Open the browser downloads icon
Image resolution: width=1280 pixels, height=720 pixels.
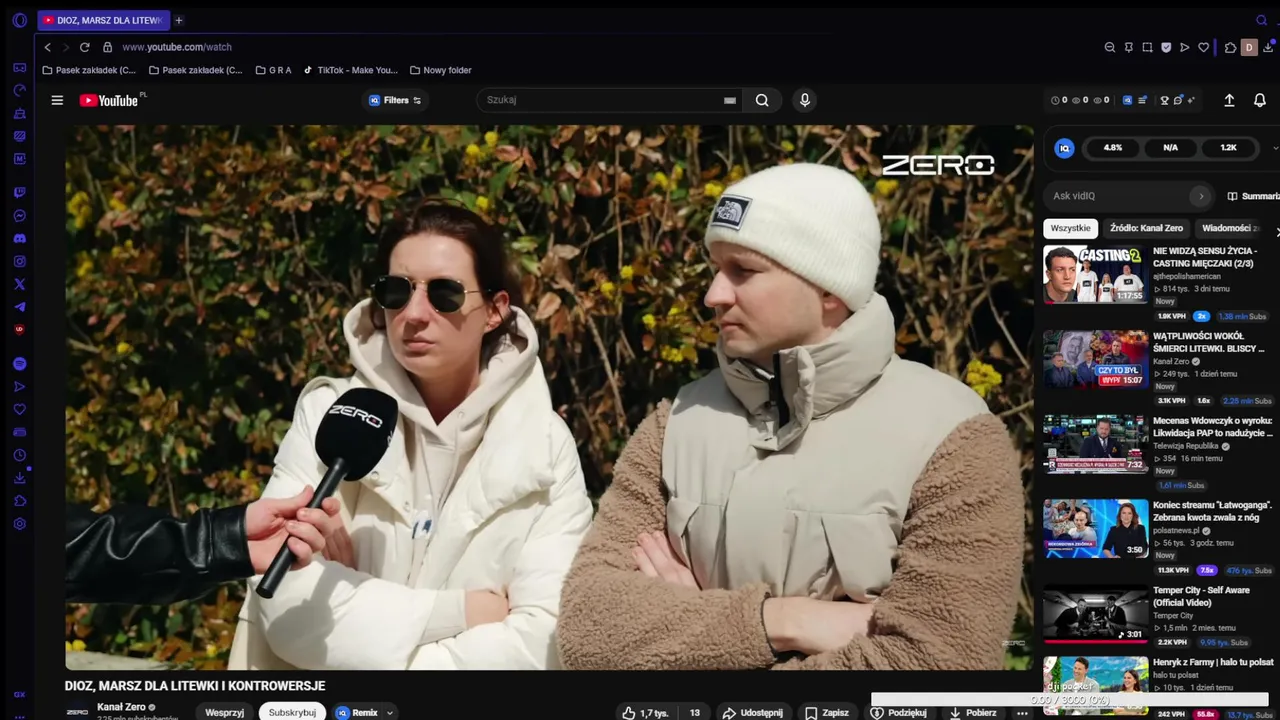(1268, 47)
